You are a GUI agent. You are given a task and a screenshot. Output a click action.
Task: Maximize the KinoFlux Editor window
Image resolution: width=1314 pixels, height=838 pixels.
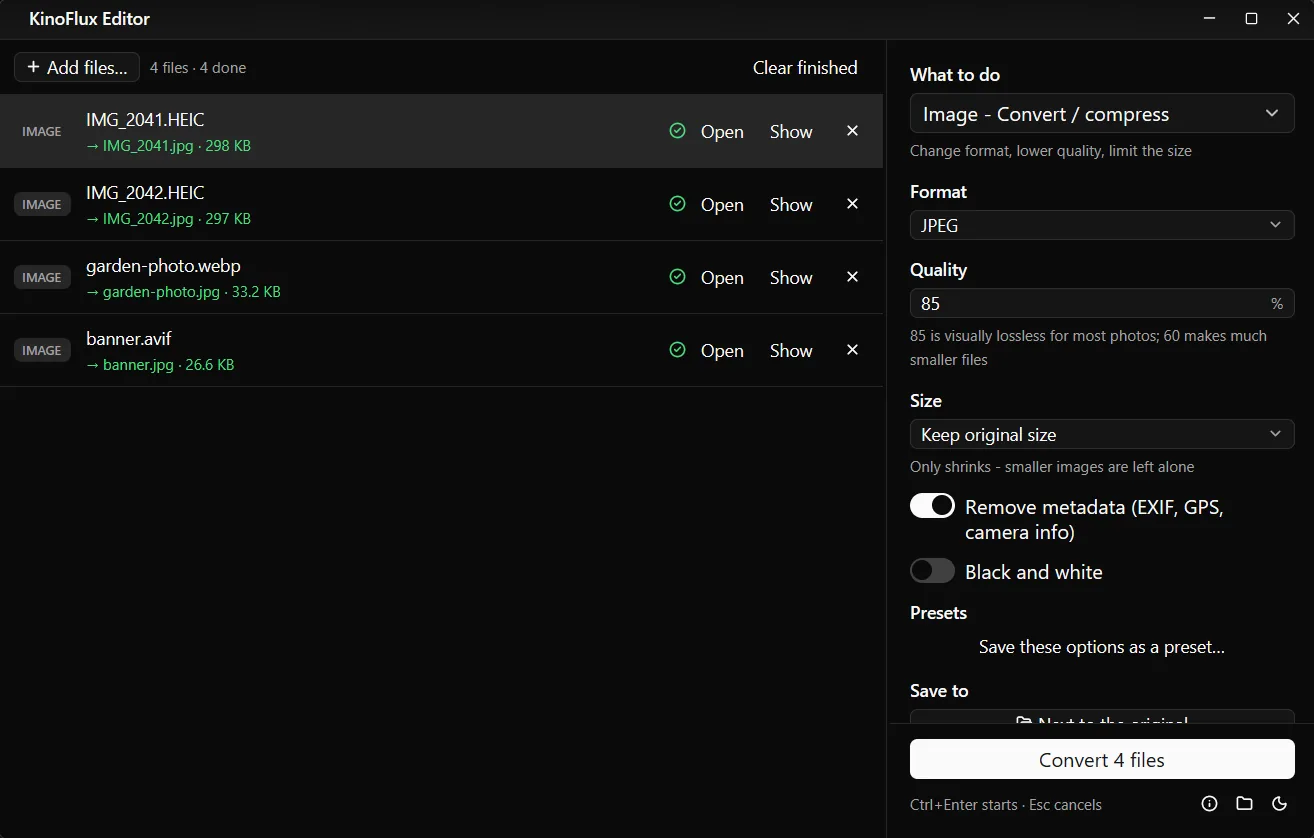click(1251, 19)
